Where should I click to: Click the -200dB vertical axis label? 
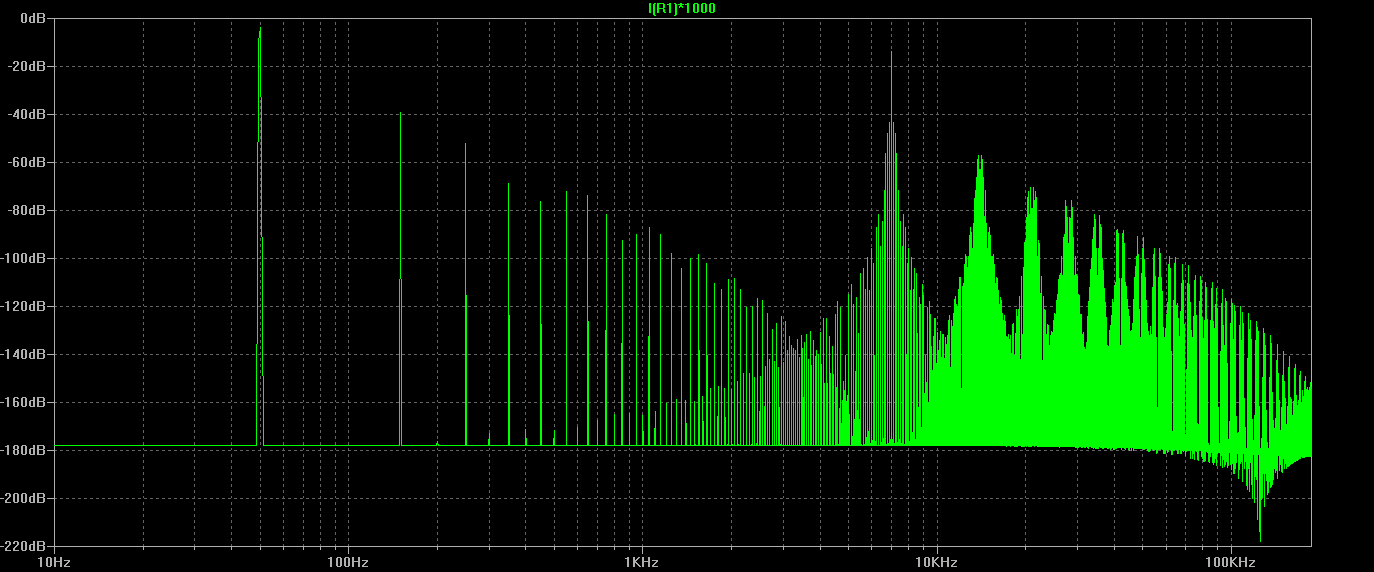(25, 499)
